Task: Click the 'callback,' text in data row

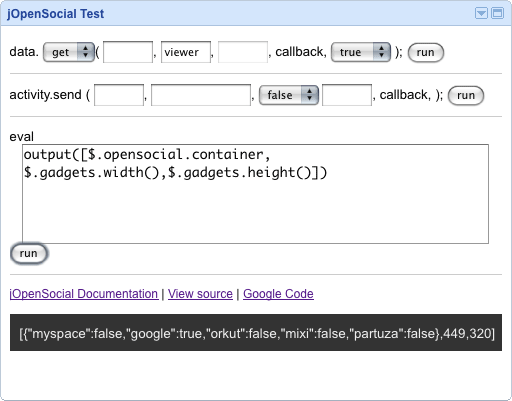Action: [x=301, y=52]
